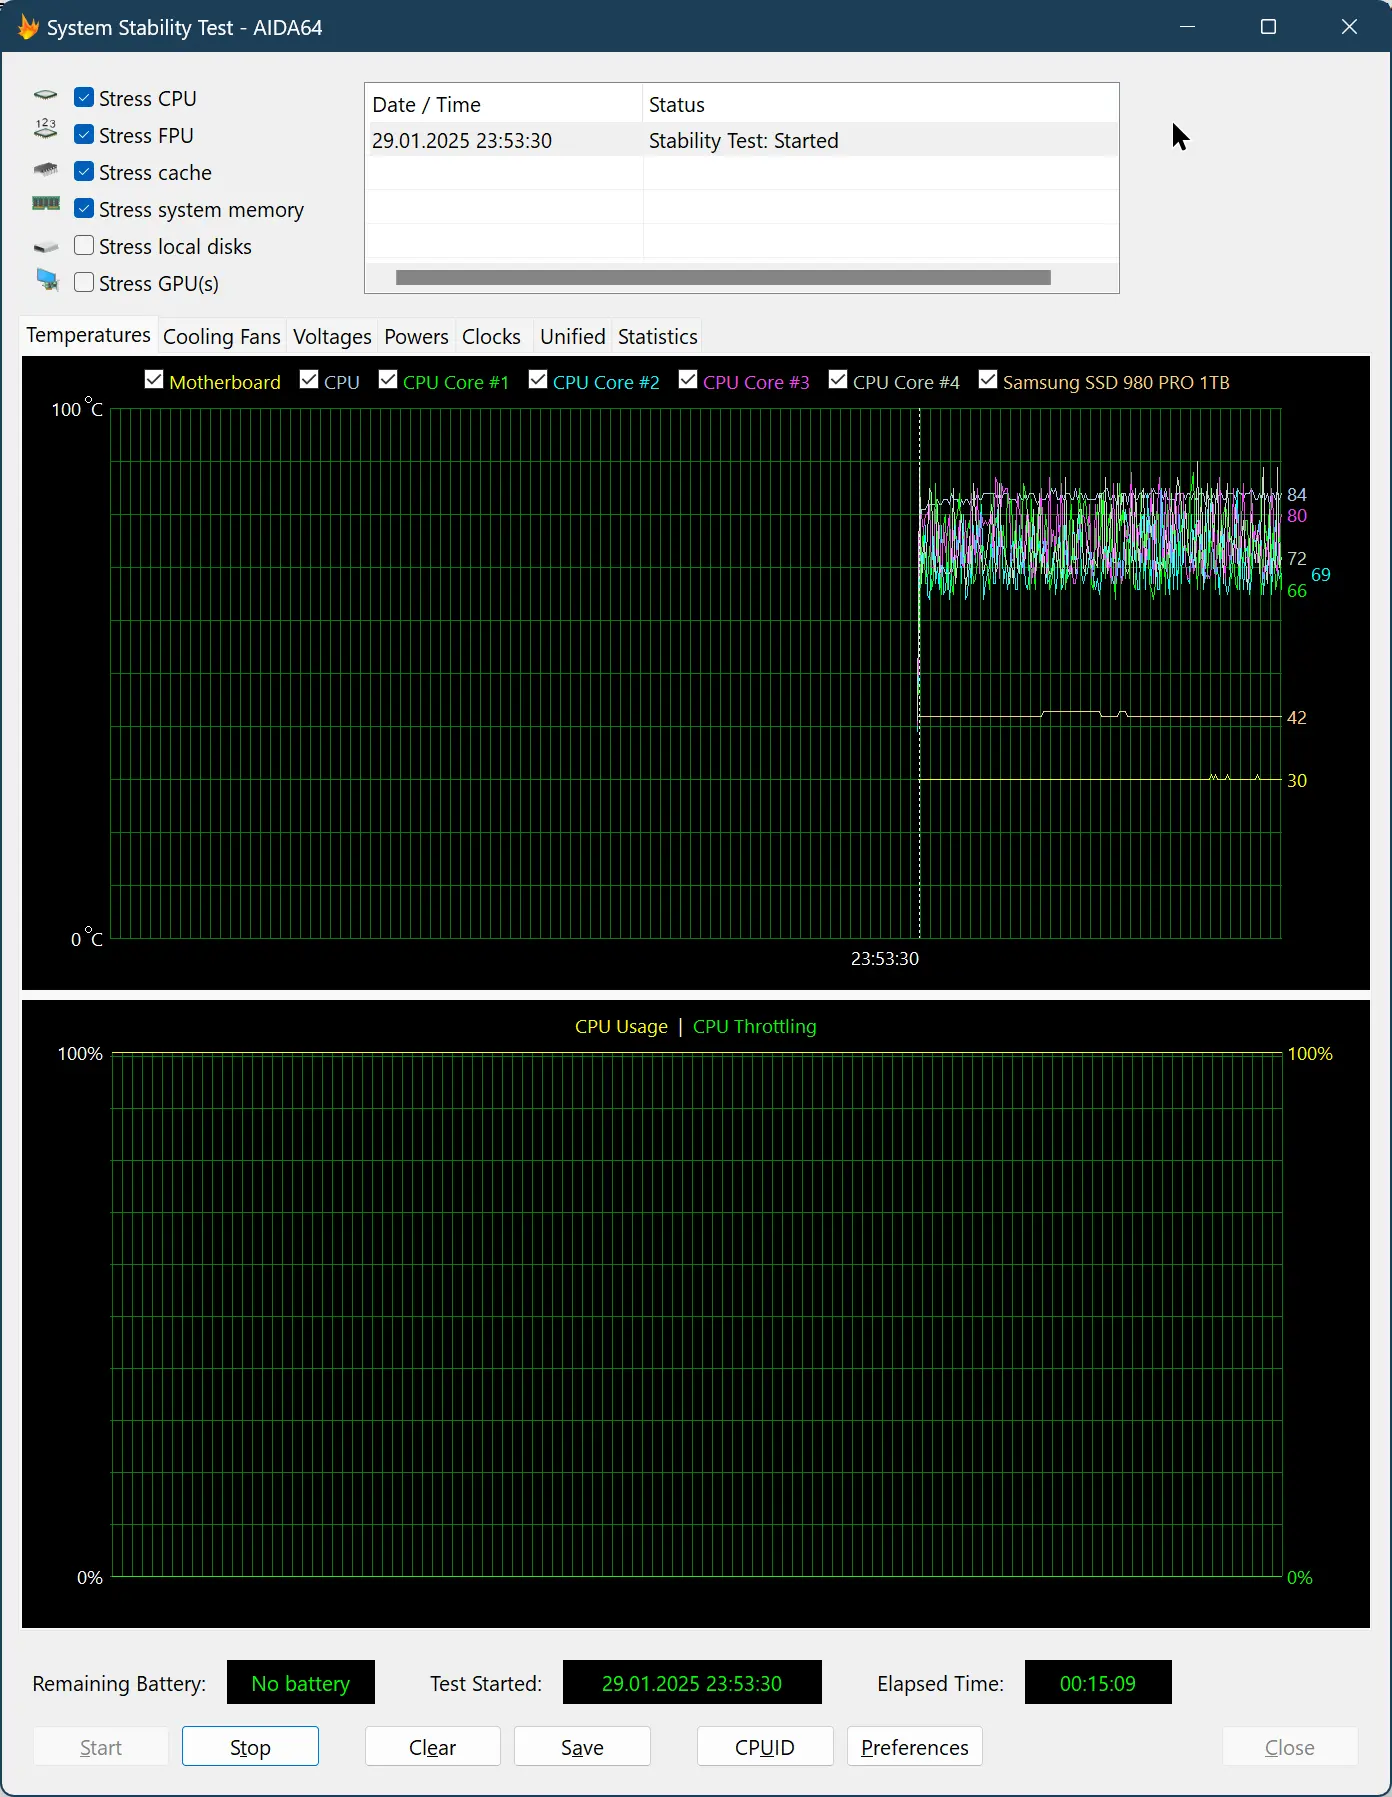This screenshot has height=1797, width=1392.
Task: Click the RAM module icon beside Stress system memory
Action: point(46,204)
